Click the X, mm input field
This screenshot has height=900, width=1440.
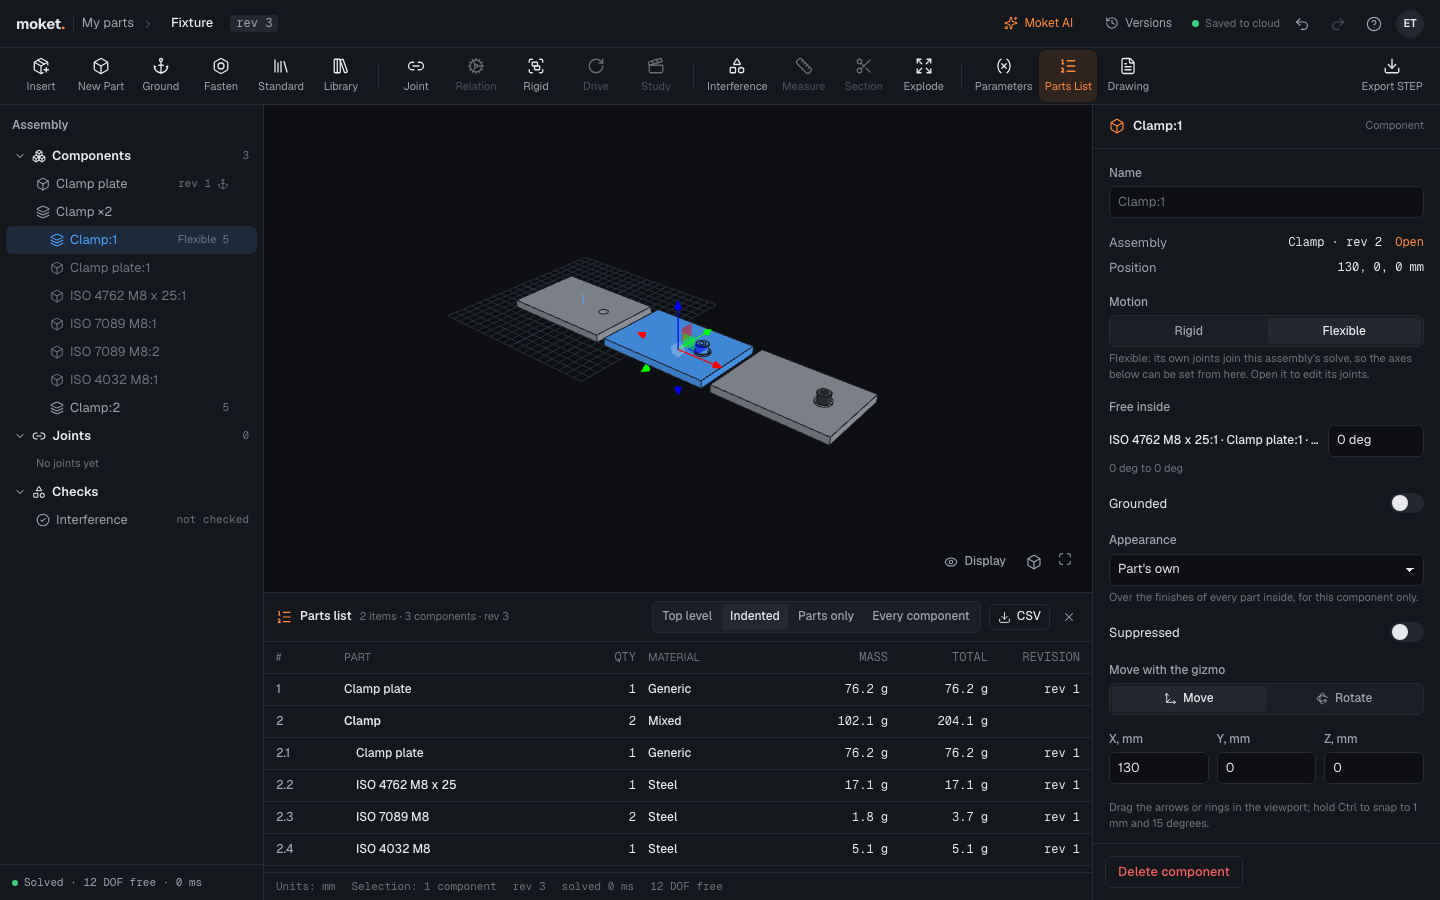pos(1158,768)
